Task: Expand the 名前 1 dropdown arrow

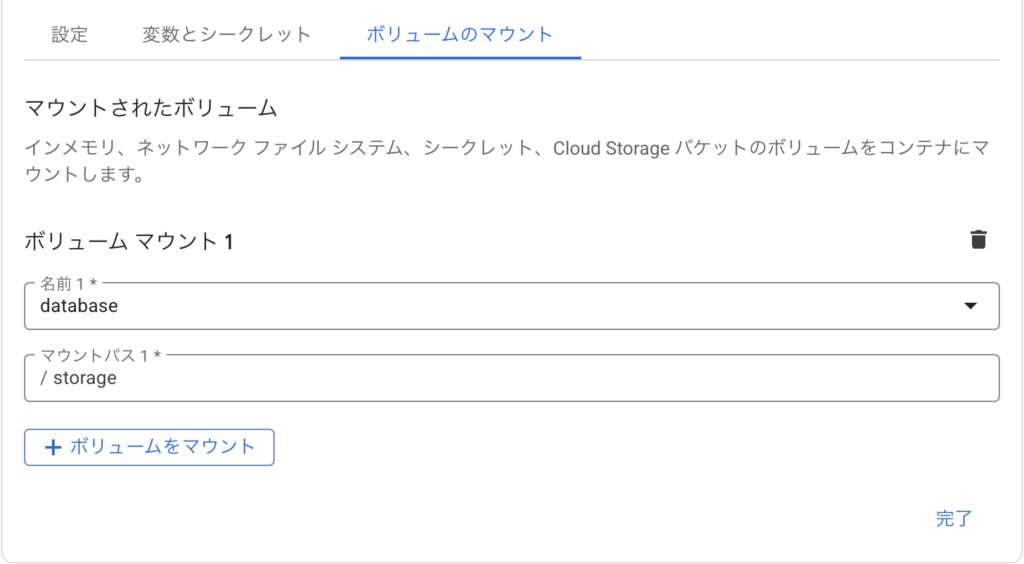Action: 969,306
